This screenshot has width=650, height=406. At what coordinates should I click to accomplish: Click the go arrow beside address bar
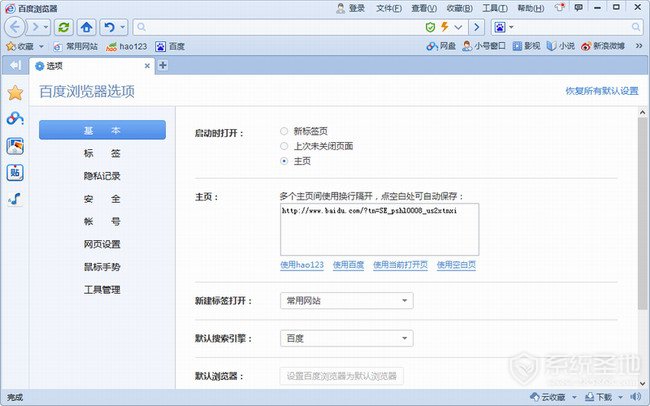click(477, 27)
